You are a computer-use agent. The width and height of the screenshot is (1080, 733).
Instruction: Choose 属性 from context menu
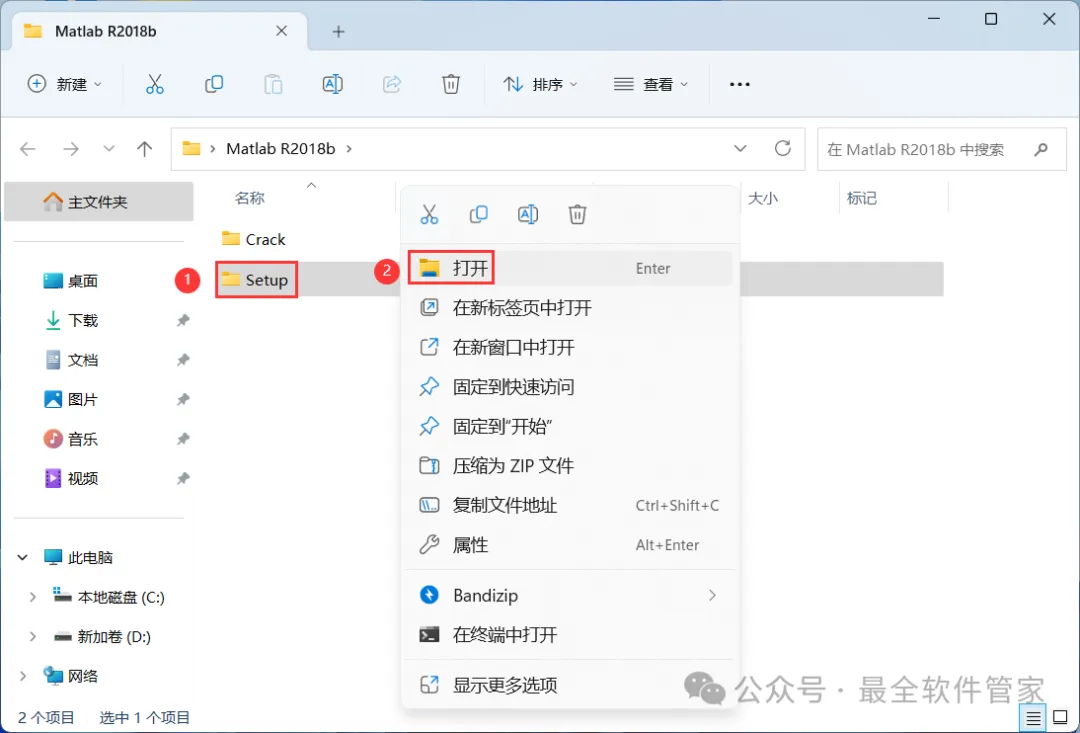570,545
